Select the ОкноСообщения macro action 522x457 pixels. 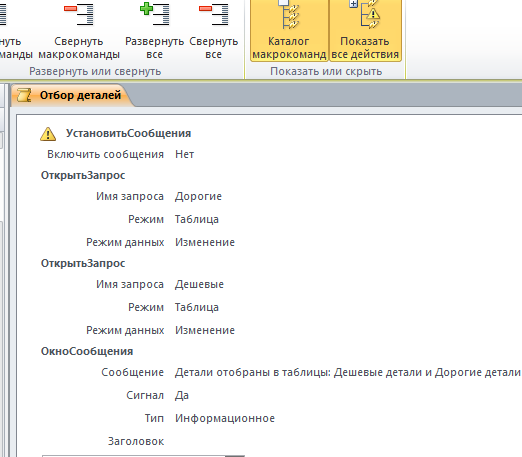coord(87,351)
